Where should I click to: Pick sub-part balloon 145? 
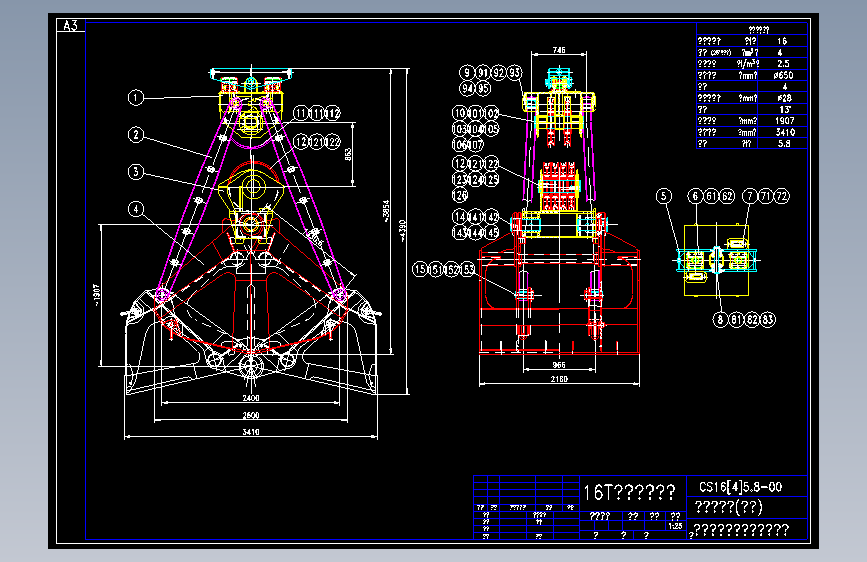pos(492,233)
